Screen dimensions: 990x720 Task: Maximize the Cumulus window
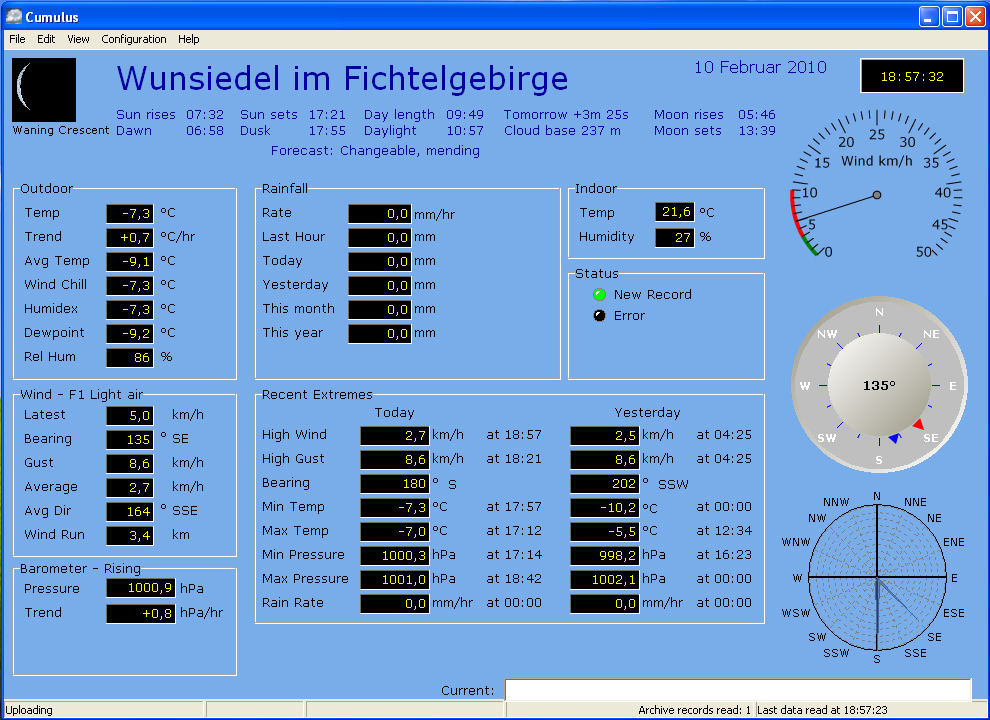click(951, 16)
